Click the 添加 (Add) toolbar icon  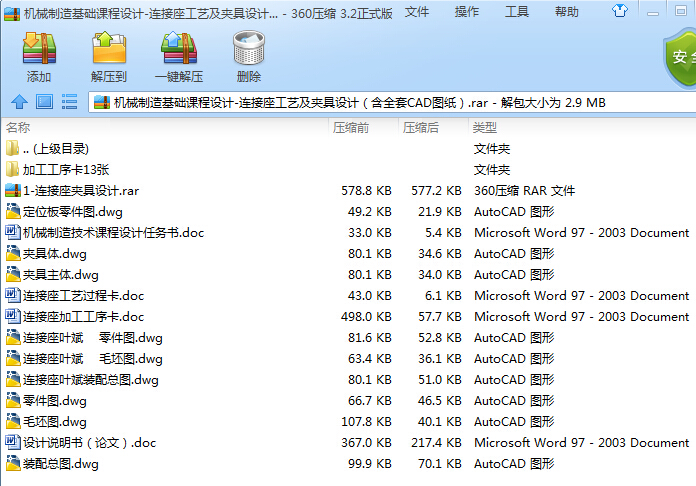click(39, 48)
